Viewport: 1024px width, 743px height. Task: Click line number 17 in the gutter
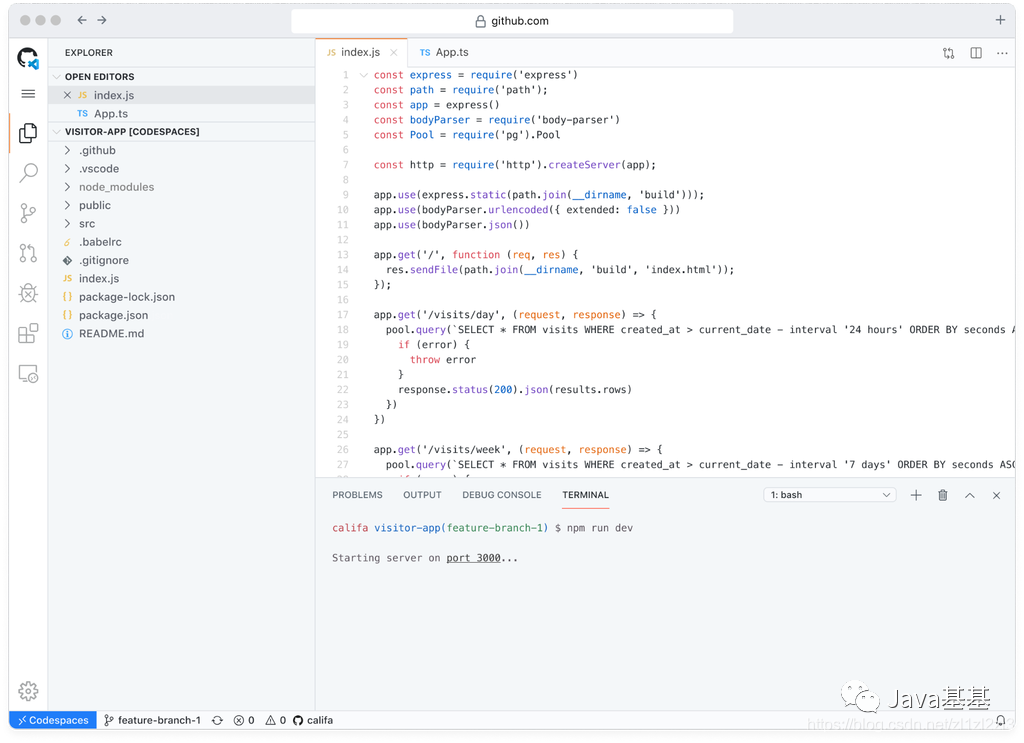[x=343, y=315]
